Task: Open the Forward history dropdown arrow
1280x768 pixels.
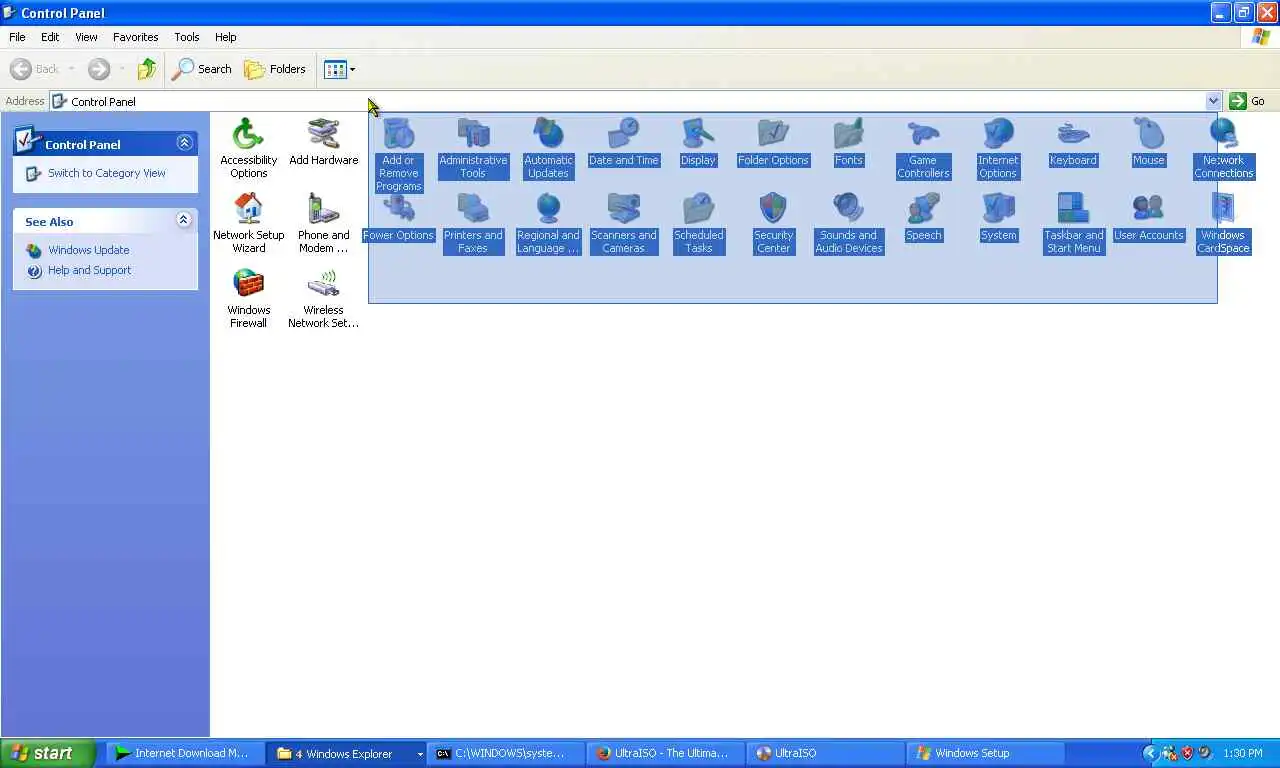Action: point(122,69)
